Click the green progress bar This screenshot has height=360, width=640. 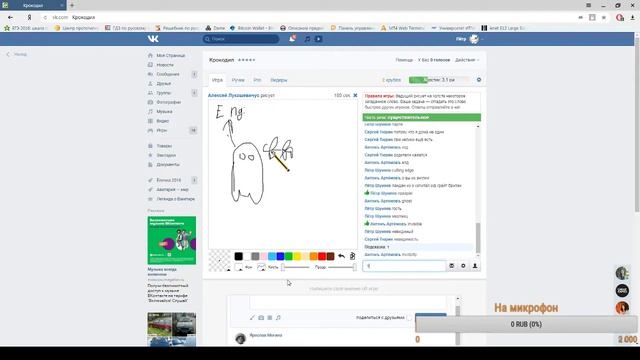click(439, 80)
